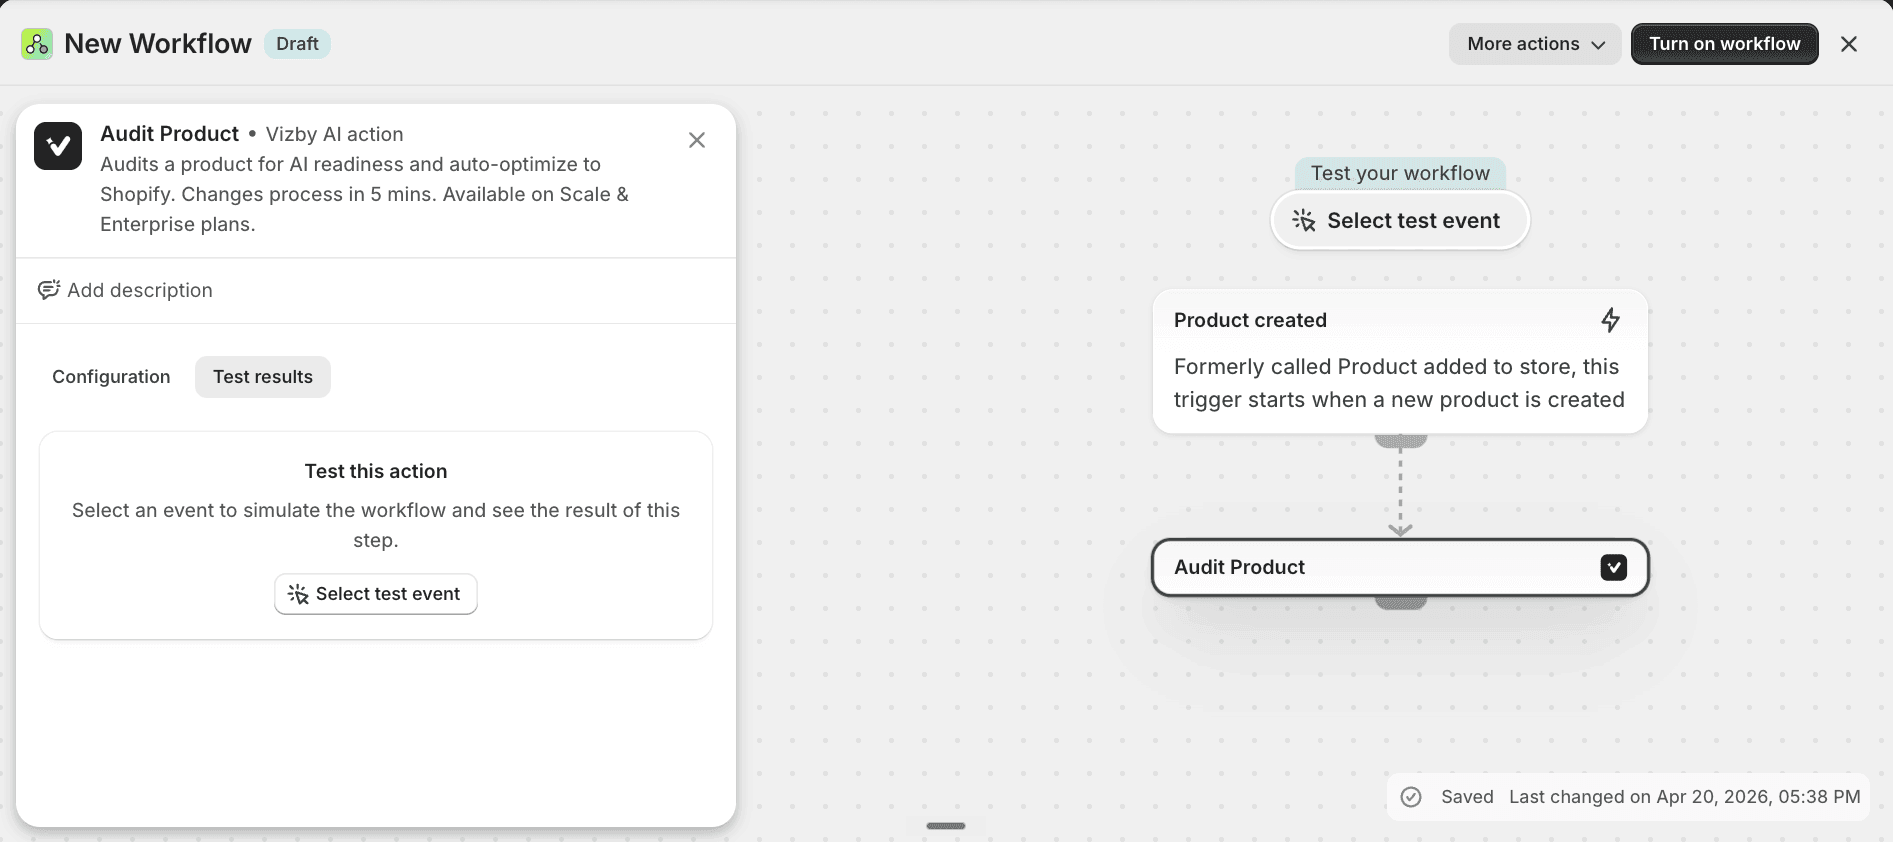
Task: Click the Last changed timestamp text
Action: pos(1685,797)
